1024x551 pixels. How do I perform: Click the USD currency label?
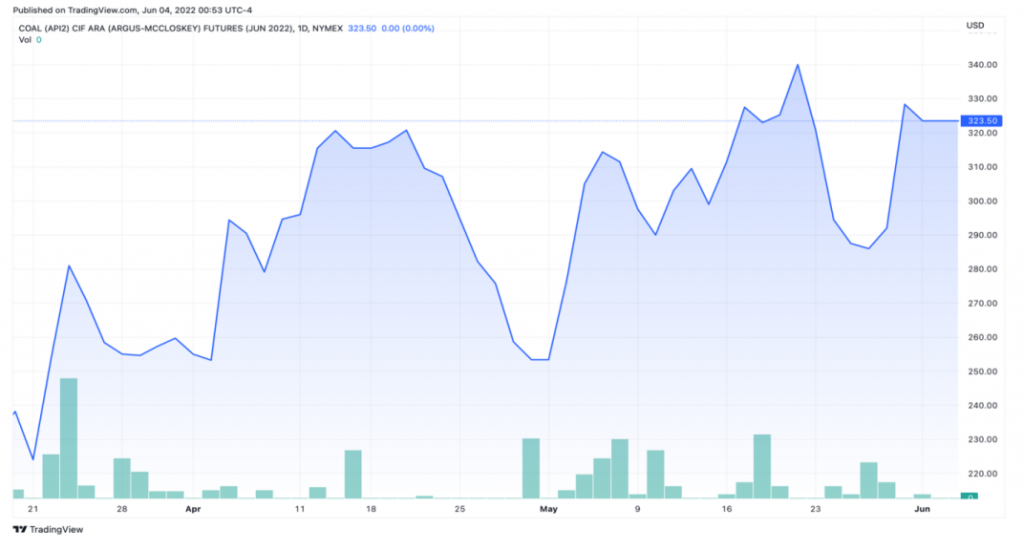(x=975, y=25)
